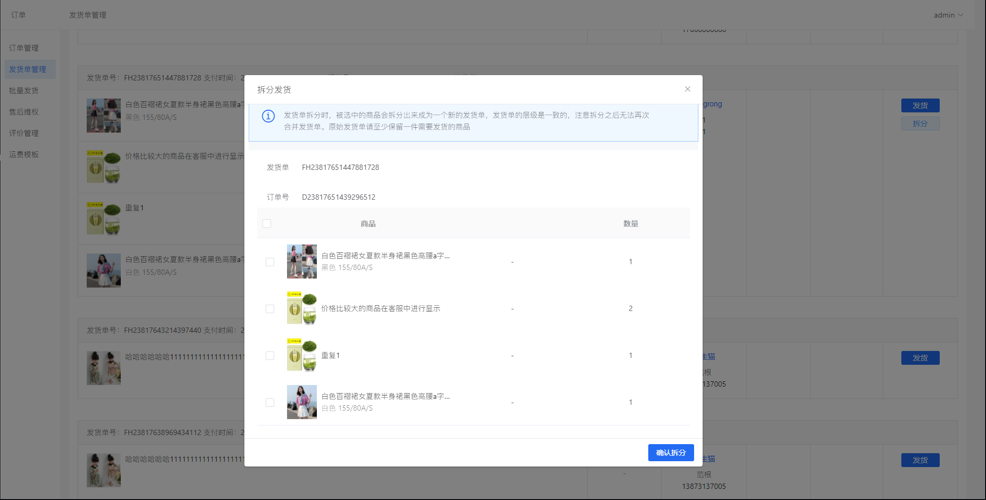This screenshot has width=986, height=500.
Task: Open 订单管理 in the sidebar
Action: [24, 48]
